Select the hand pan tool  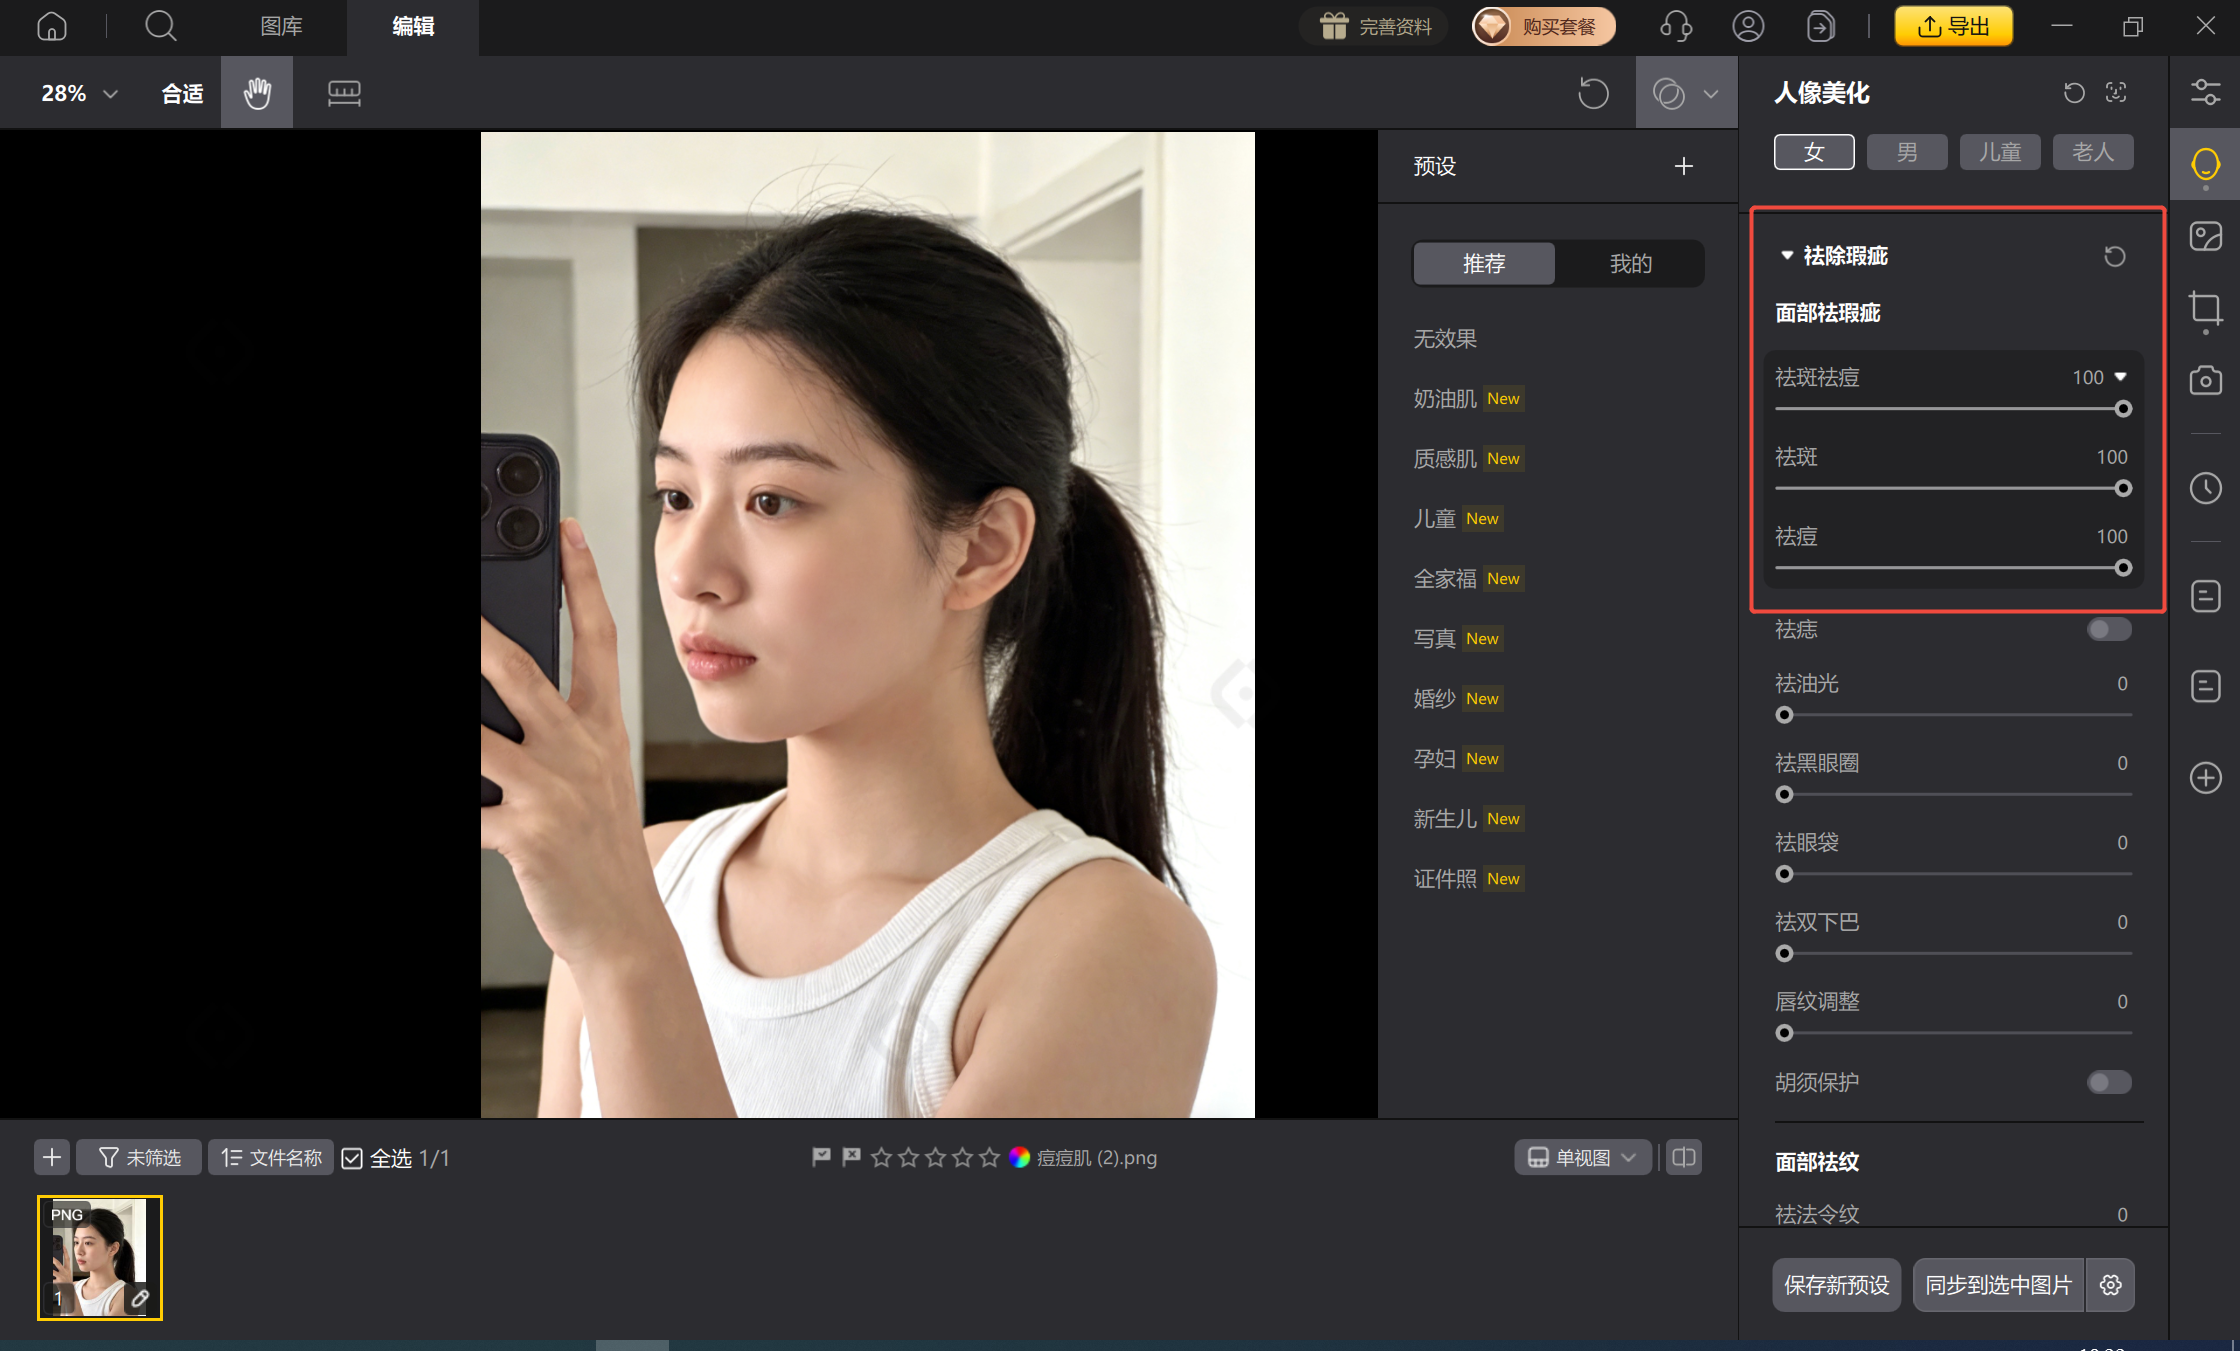pyautogui.click(x=257, y=93)
